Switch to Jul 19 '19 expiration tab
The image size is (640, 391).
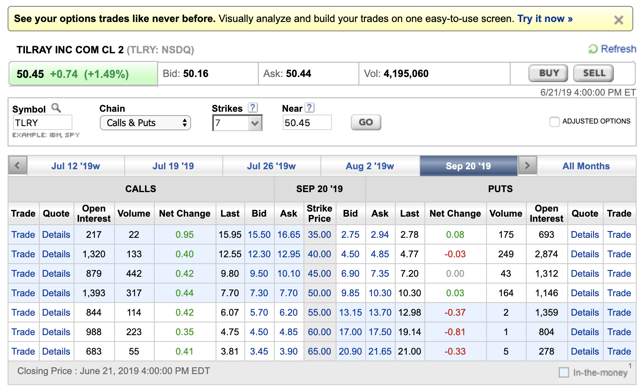click(x=173, y=166)
